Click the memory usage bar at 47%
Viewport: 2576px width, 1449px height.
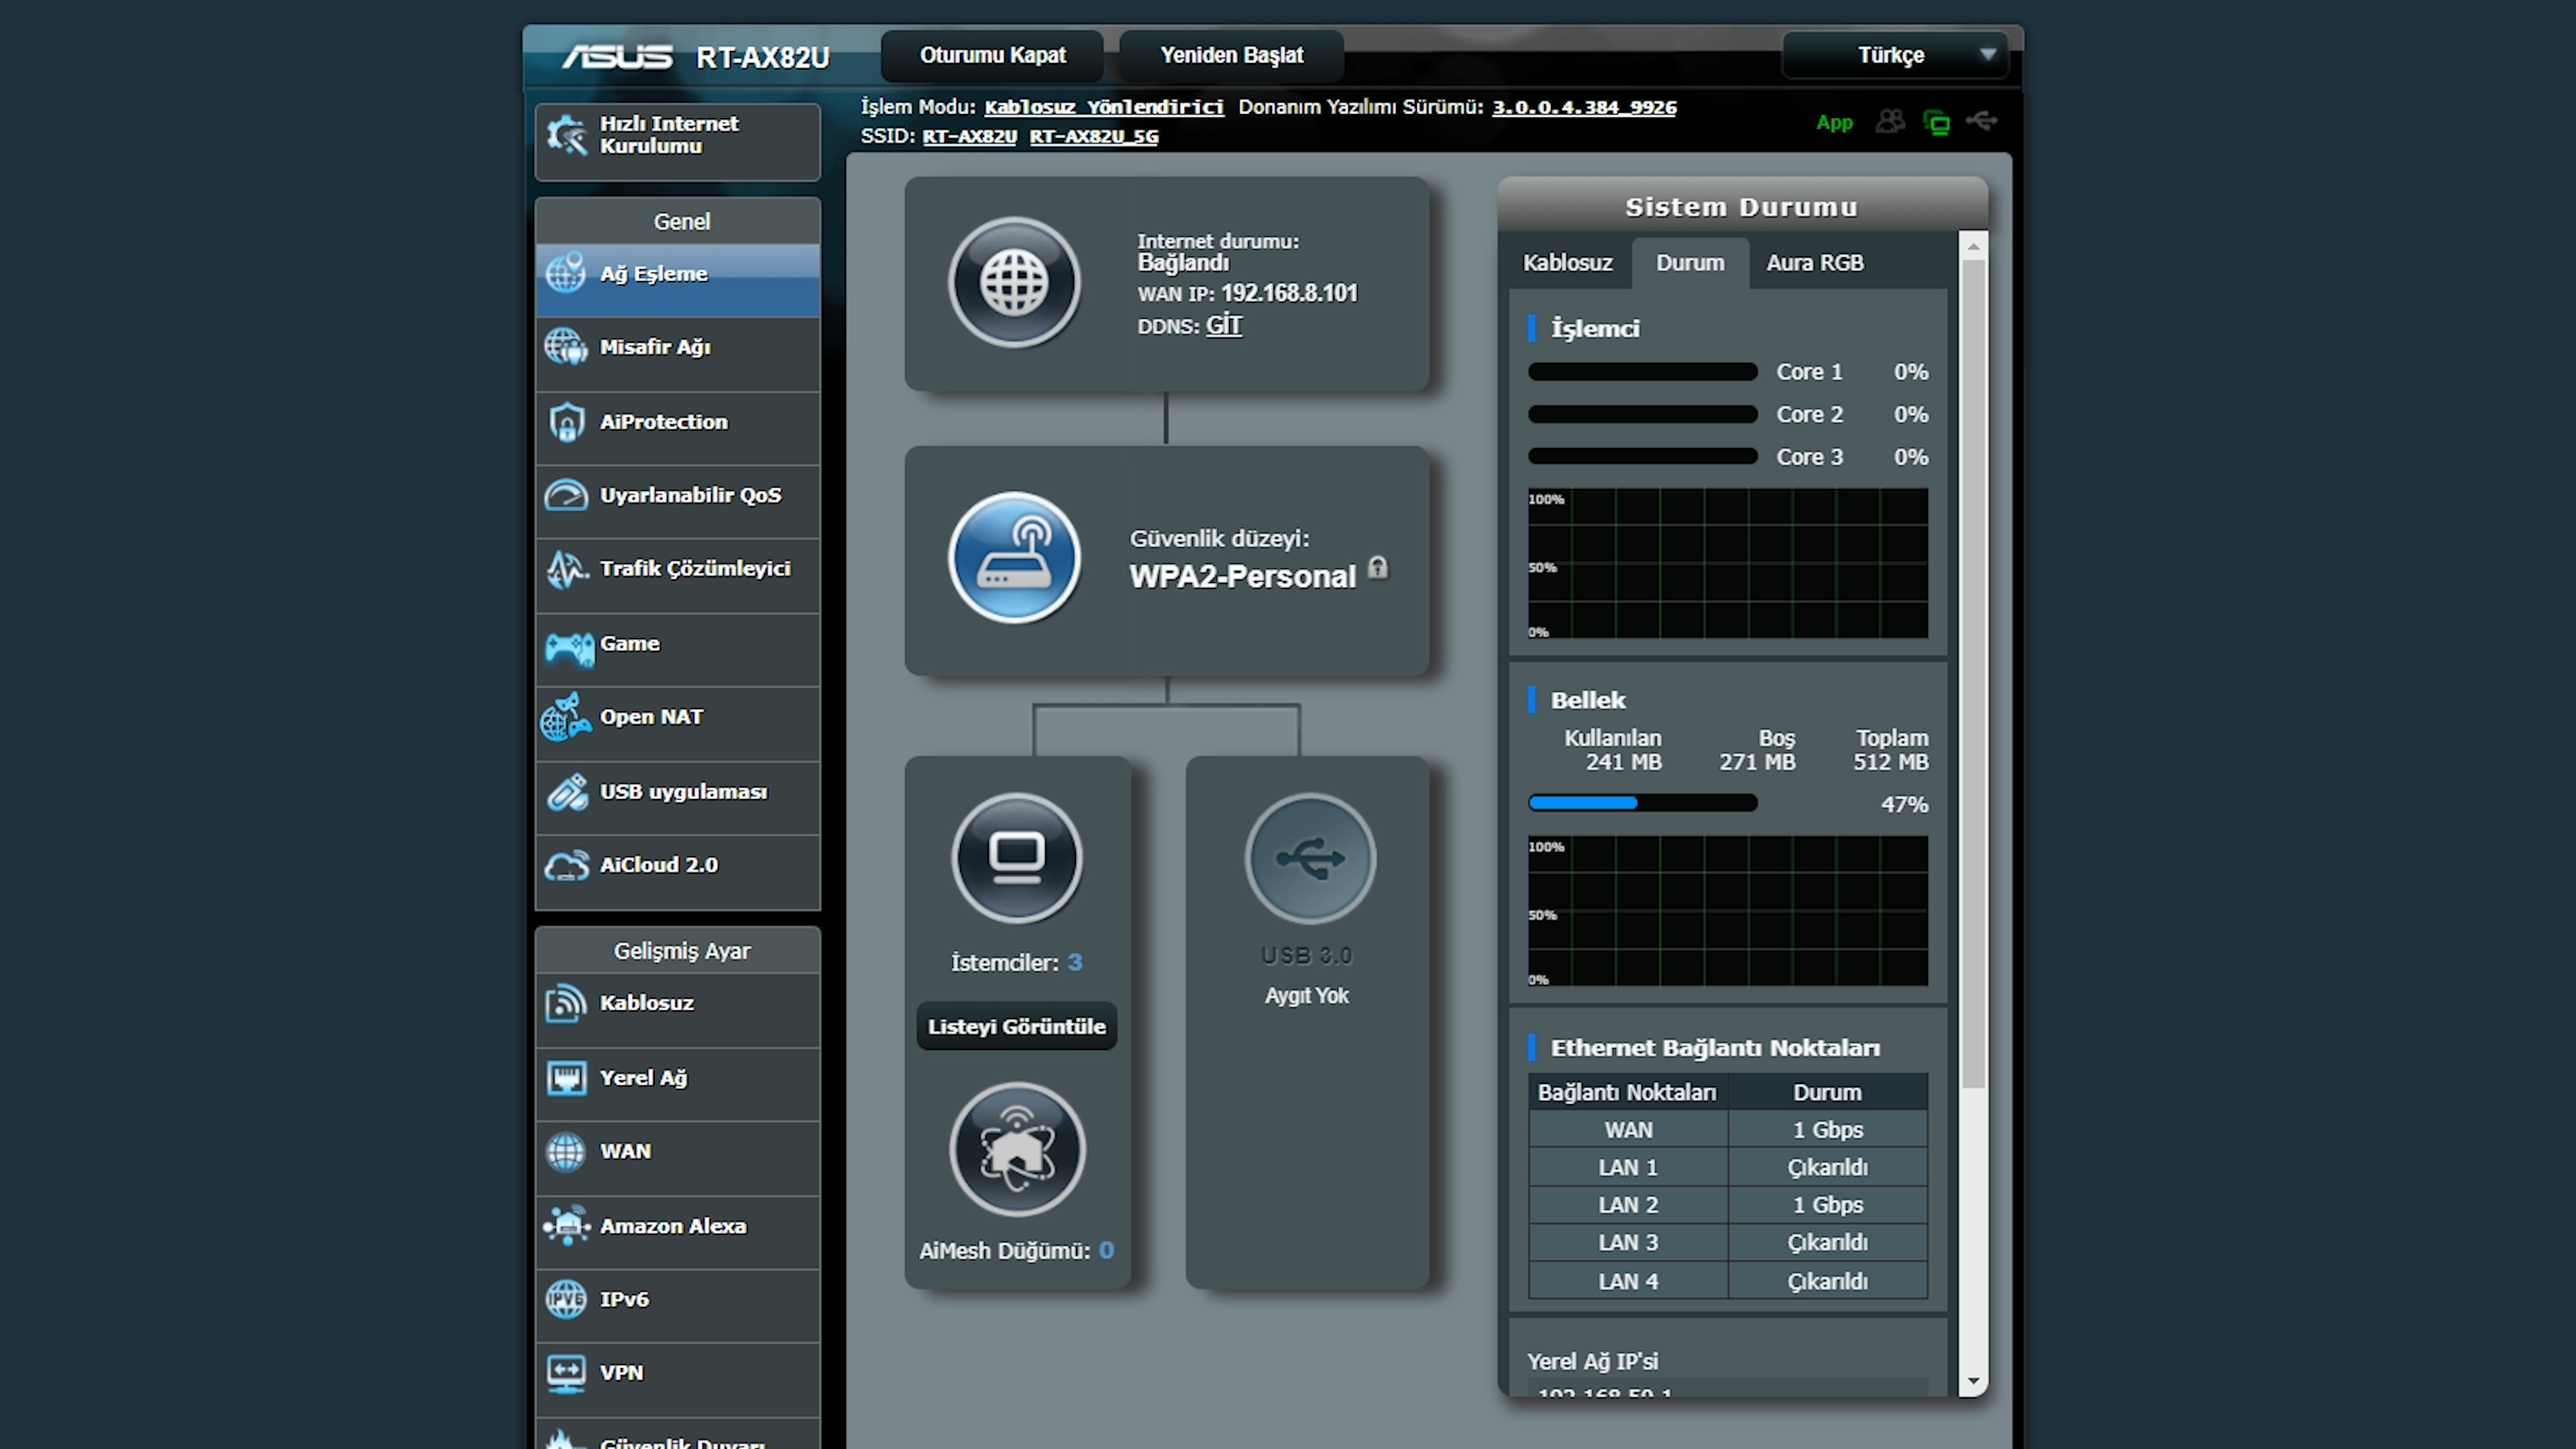[x=1642, y=803]
